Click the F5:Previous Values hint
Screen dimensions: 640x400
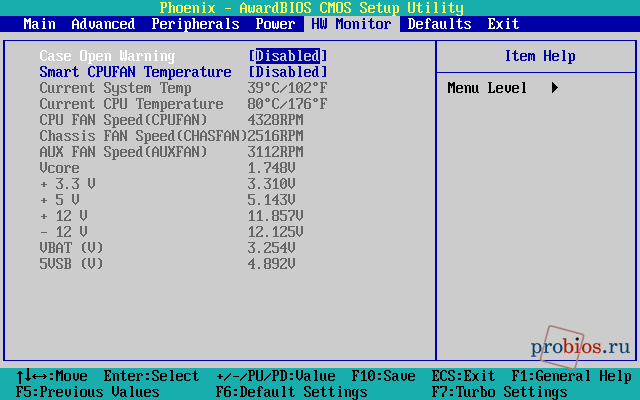click(x=87, y=392)
